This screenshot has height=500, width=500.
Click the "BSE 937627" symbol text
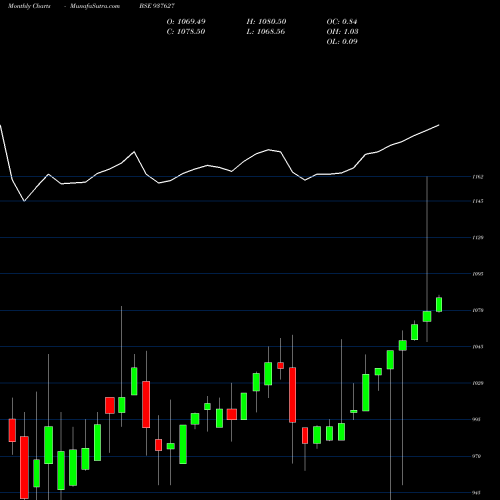[157, 6]
